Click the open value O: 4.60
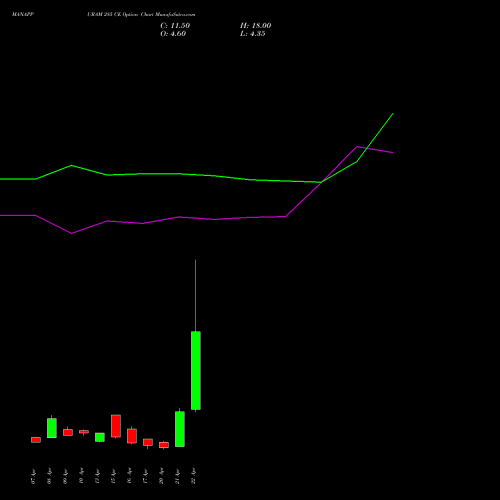 [173, 34]
